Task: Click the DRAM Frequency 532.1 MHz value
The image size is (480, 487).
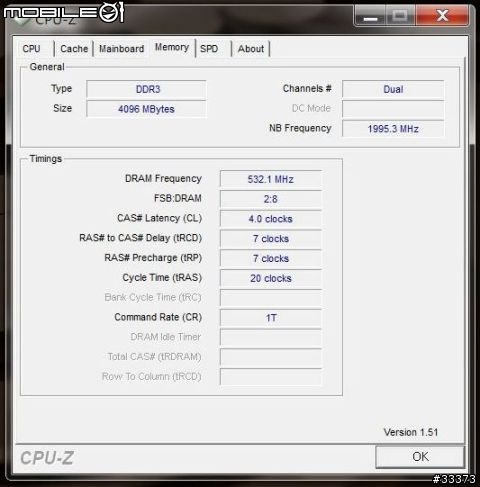Action: click(x=271, y=179)
